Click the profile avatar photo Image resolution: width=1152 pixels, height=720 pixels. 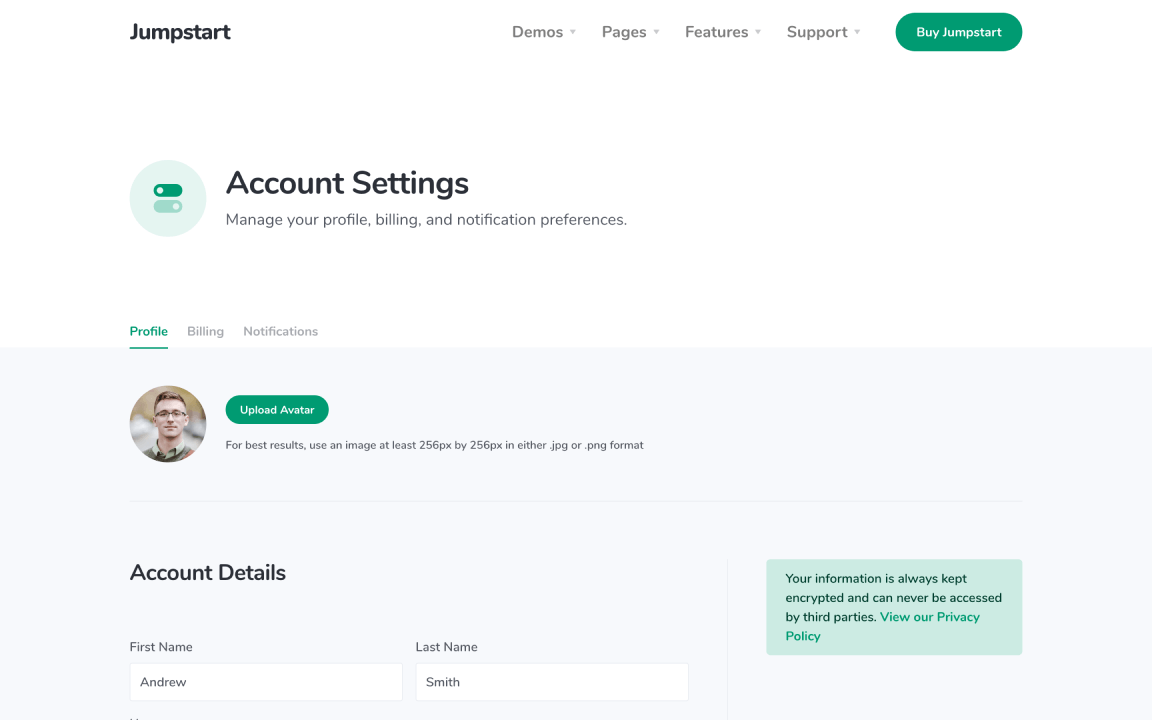[168, 424]
